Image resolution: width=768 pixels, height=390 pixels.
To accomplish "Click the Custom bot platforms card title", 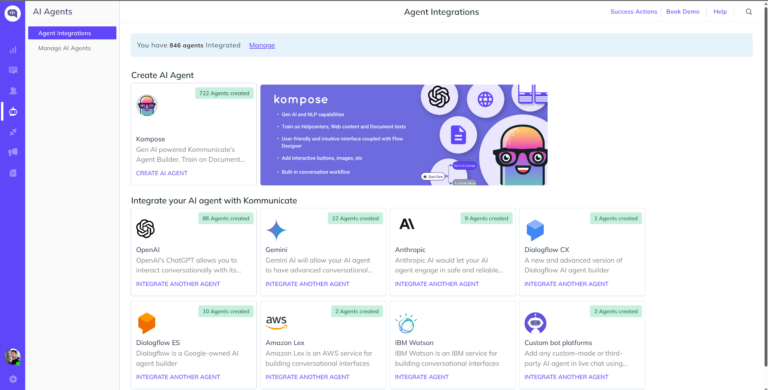I will point(558,343).
